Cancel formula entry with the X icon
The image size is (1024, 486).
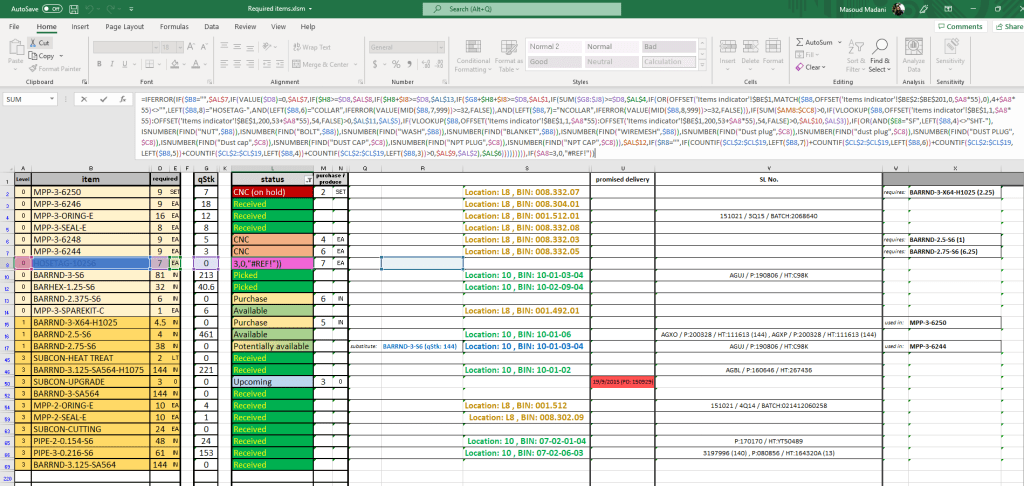[x=82, y=99]
